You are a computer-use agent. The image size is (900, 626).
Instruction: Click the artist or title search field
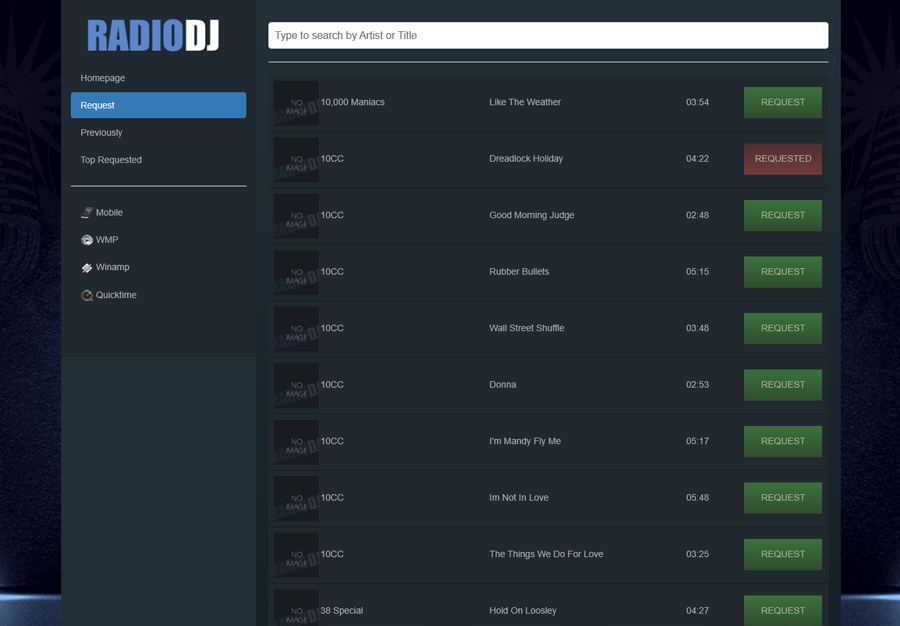tap(547, 35)
